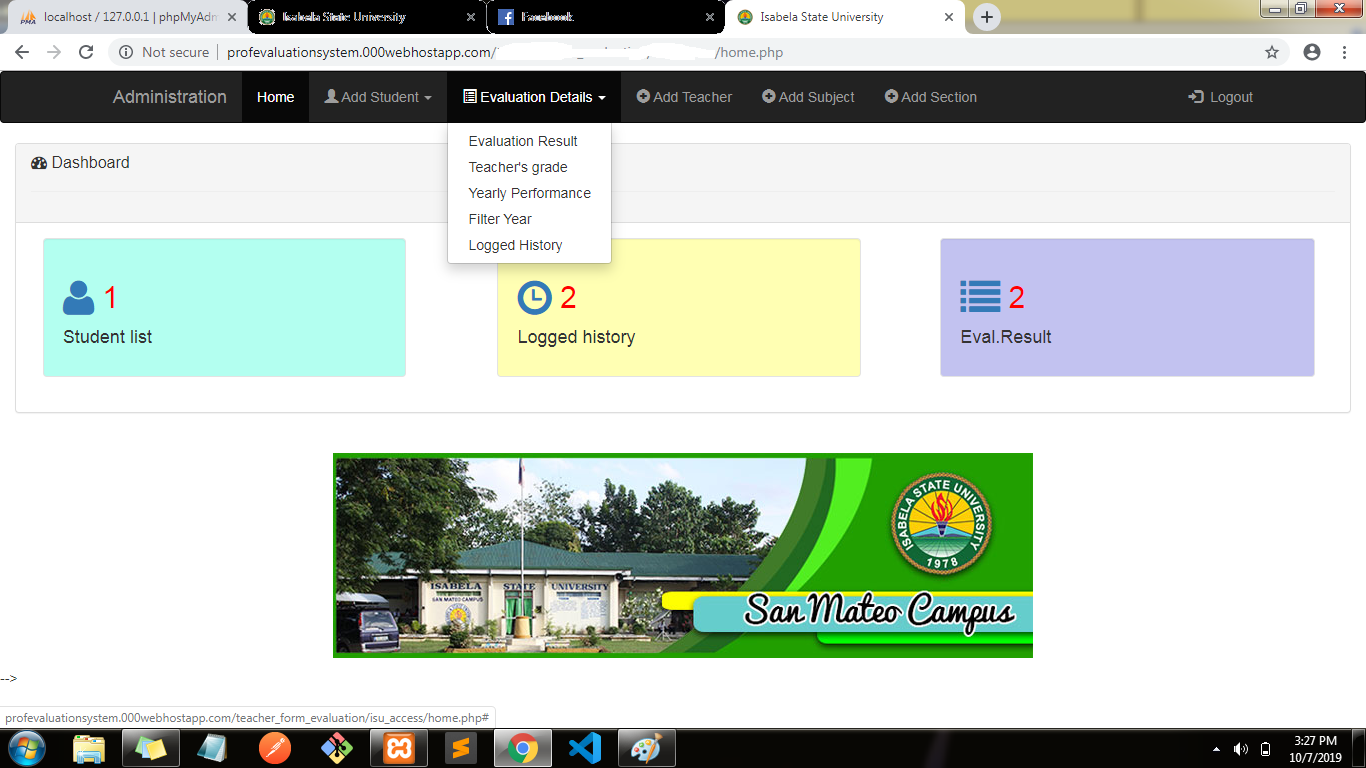Click inside the browser address bar
Viewport: 1366px width, 768px height.
point(600,51)
